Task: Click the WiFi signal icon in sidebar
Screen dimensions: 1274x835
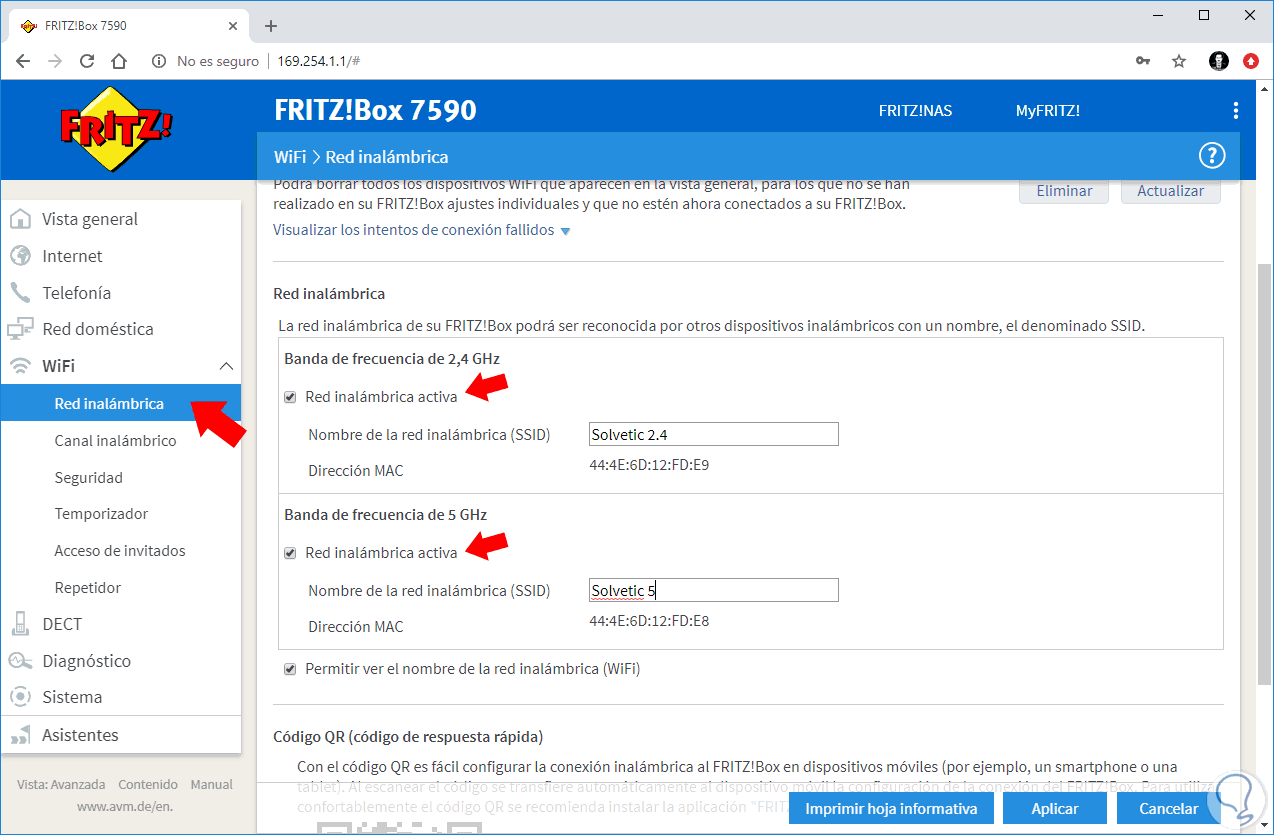Action: pyautogui.click(x=20, y=366)
